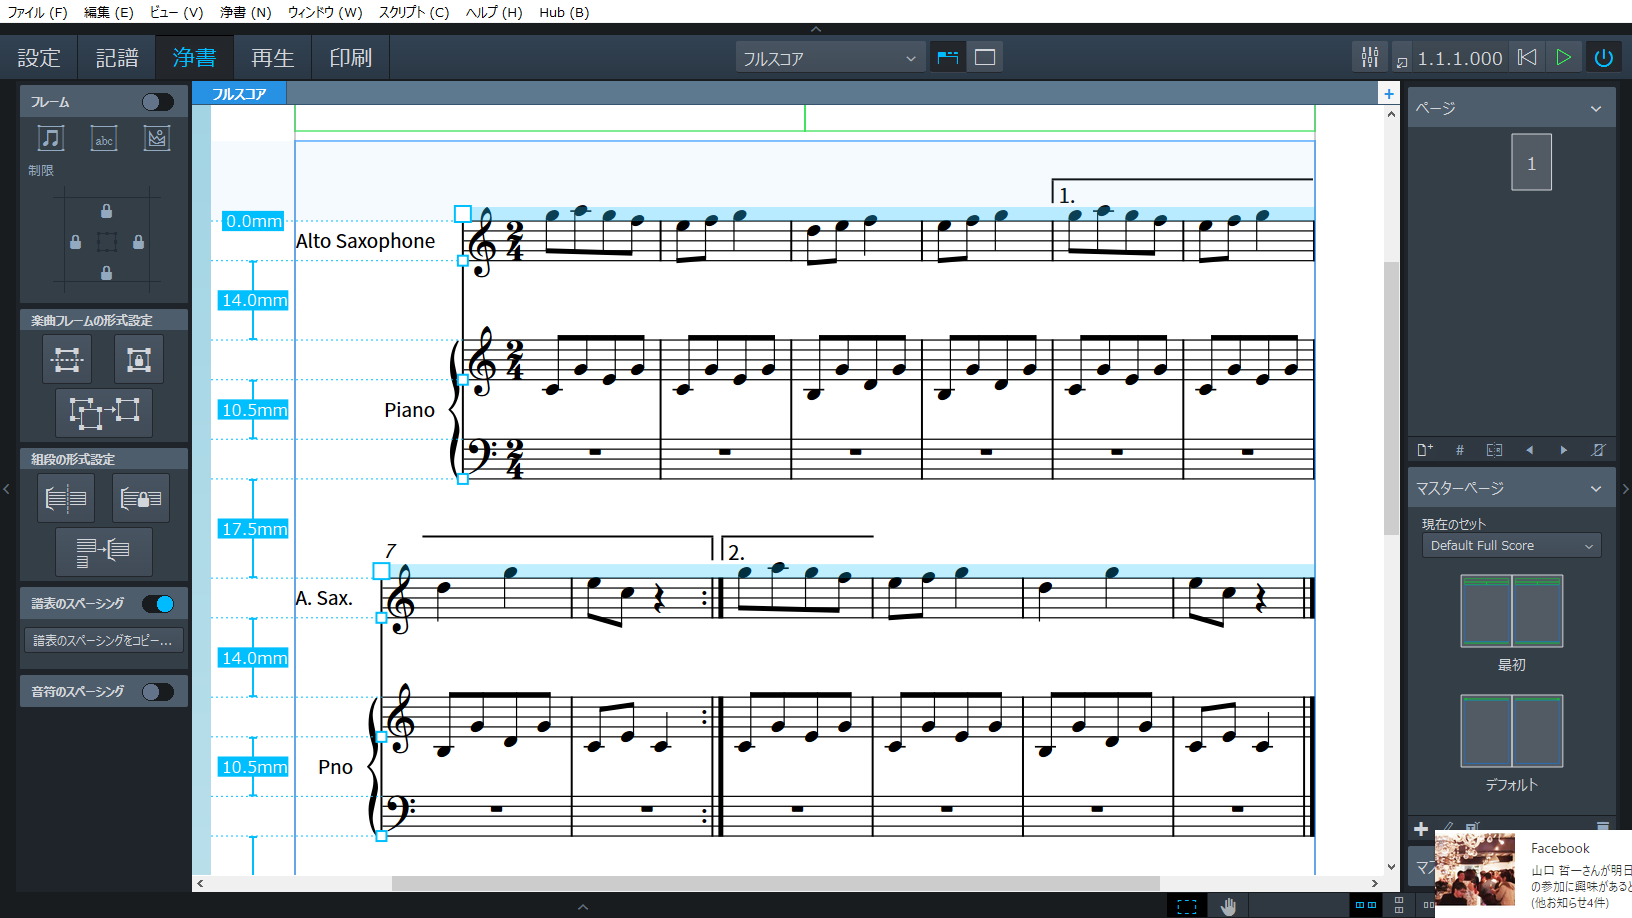Image resolution: width=1632 pixels, height=918 pixels.
Task: Select the hand tool
Action: pos(1228,906)
